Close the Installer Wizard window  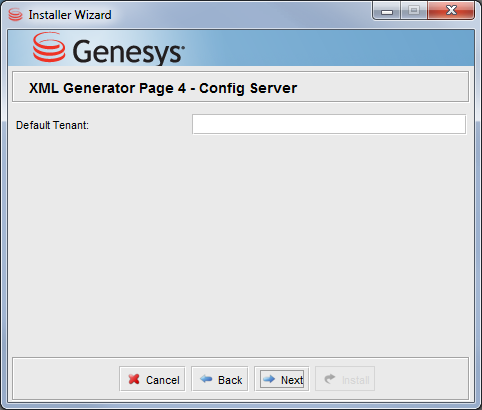click(x=451, y=11)
